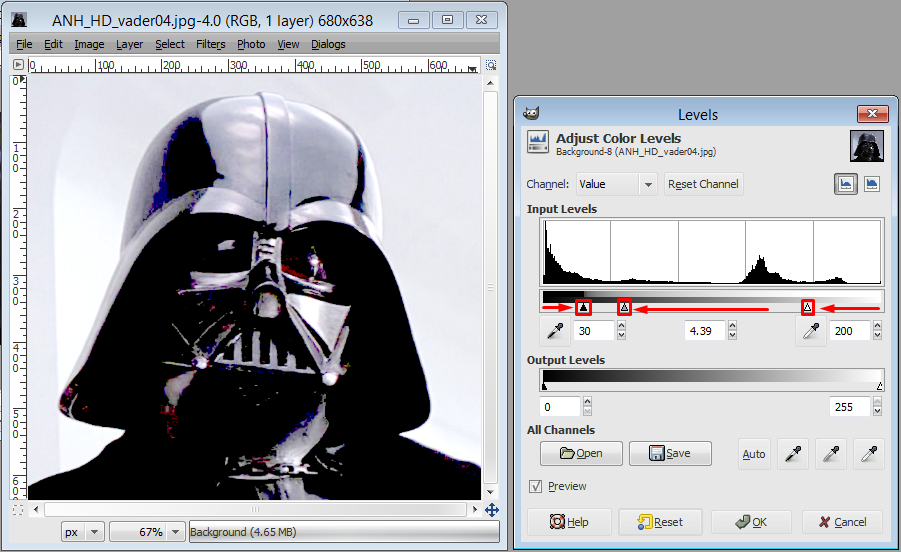Increase the high input level 200
The height and width of the screenshot is (552, 901).
tap(877, 326)
